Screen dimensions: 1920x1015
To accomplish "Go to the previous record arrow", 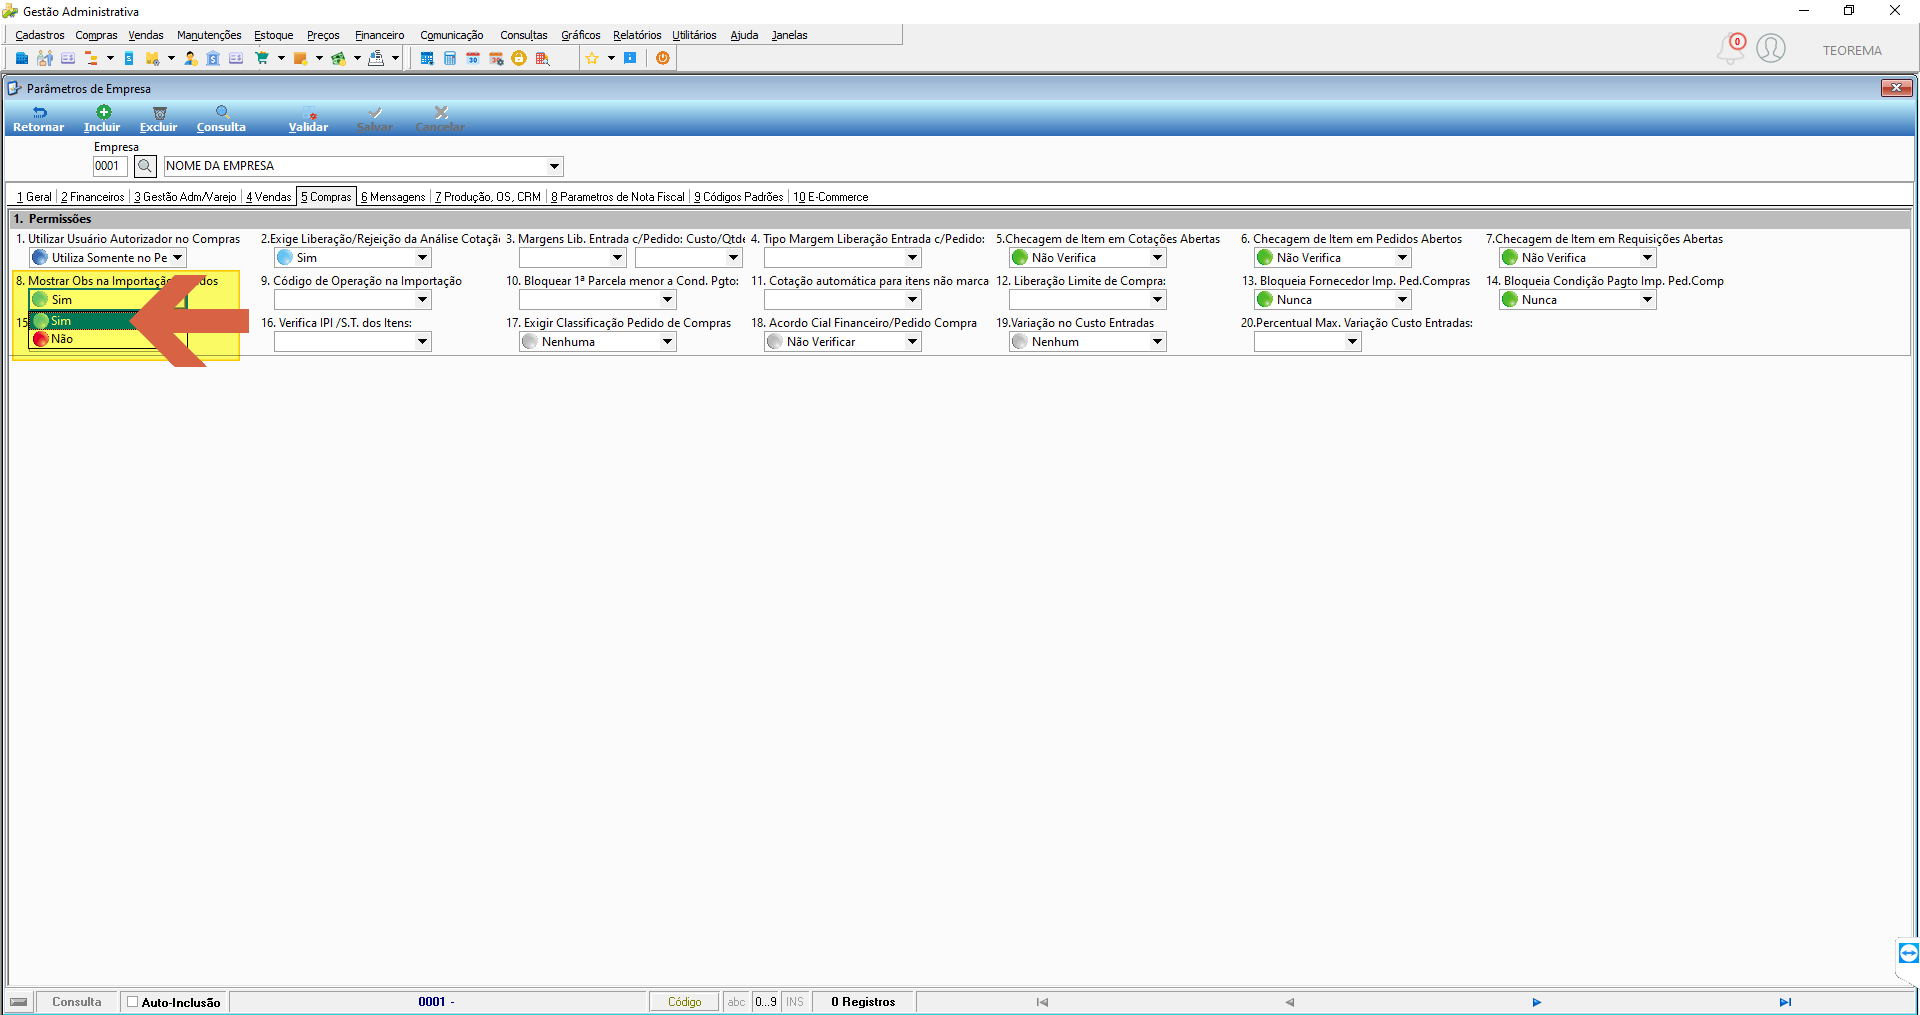I will click(1290, 1002).
